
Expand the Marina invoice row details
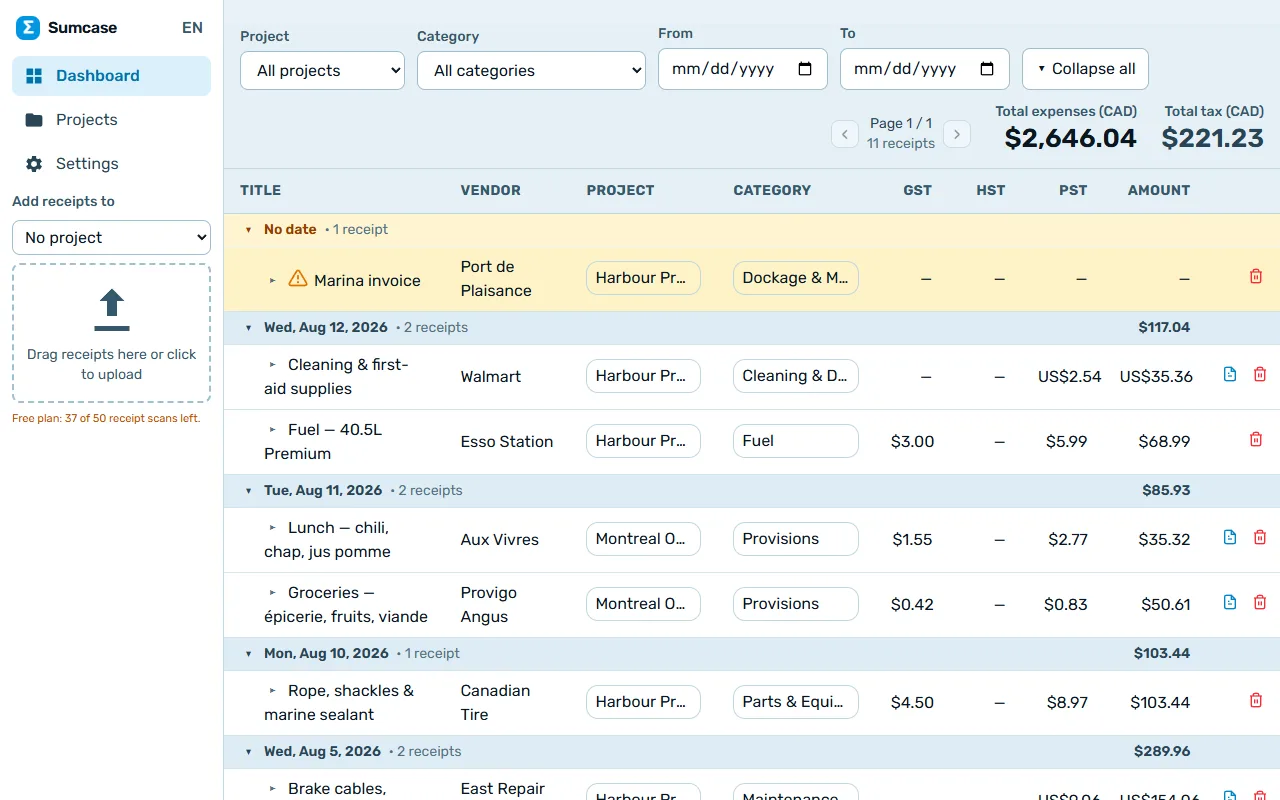pos(273,280)
